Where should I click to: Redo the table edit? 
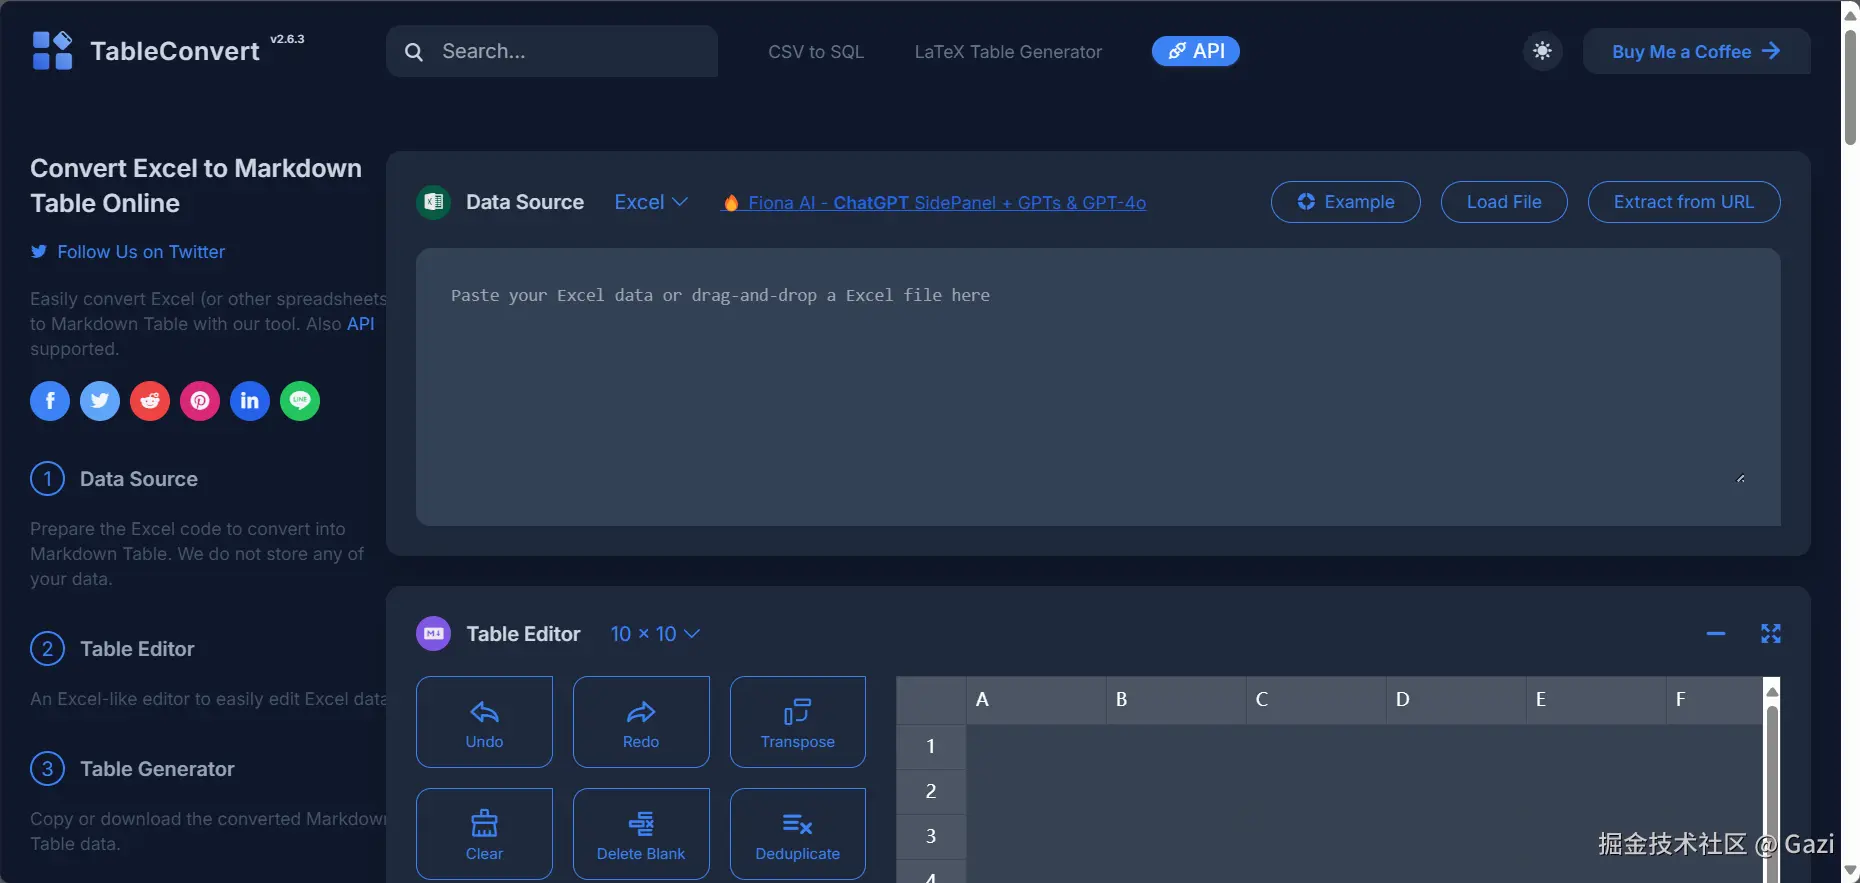[x=641, y=722]
